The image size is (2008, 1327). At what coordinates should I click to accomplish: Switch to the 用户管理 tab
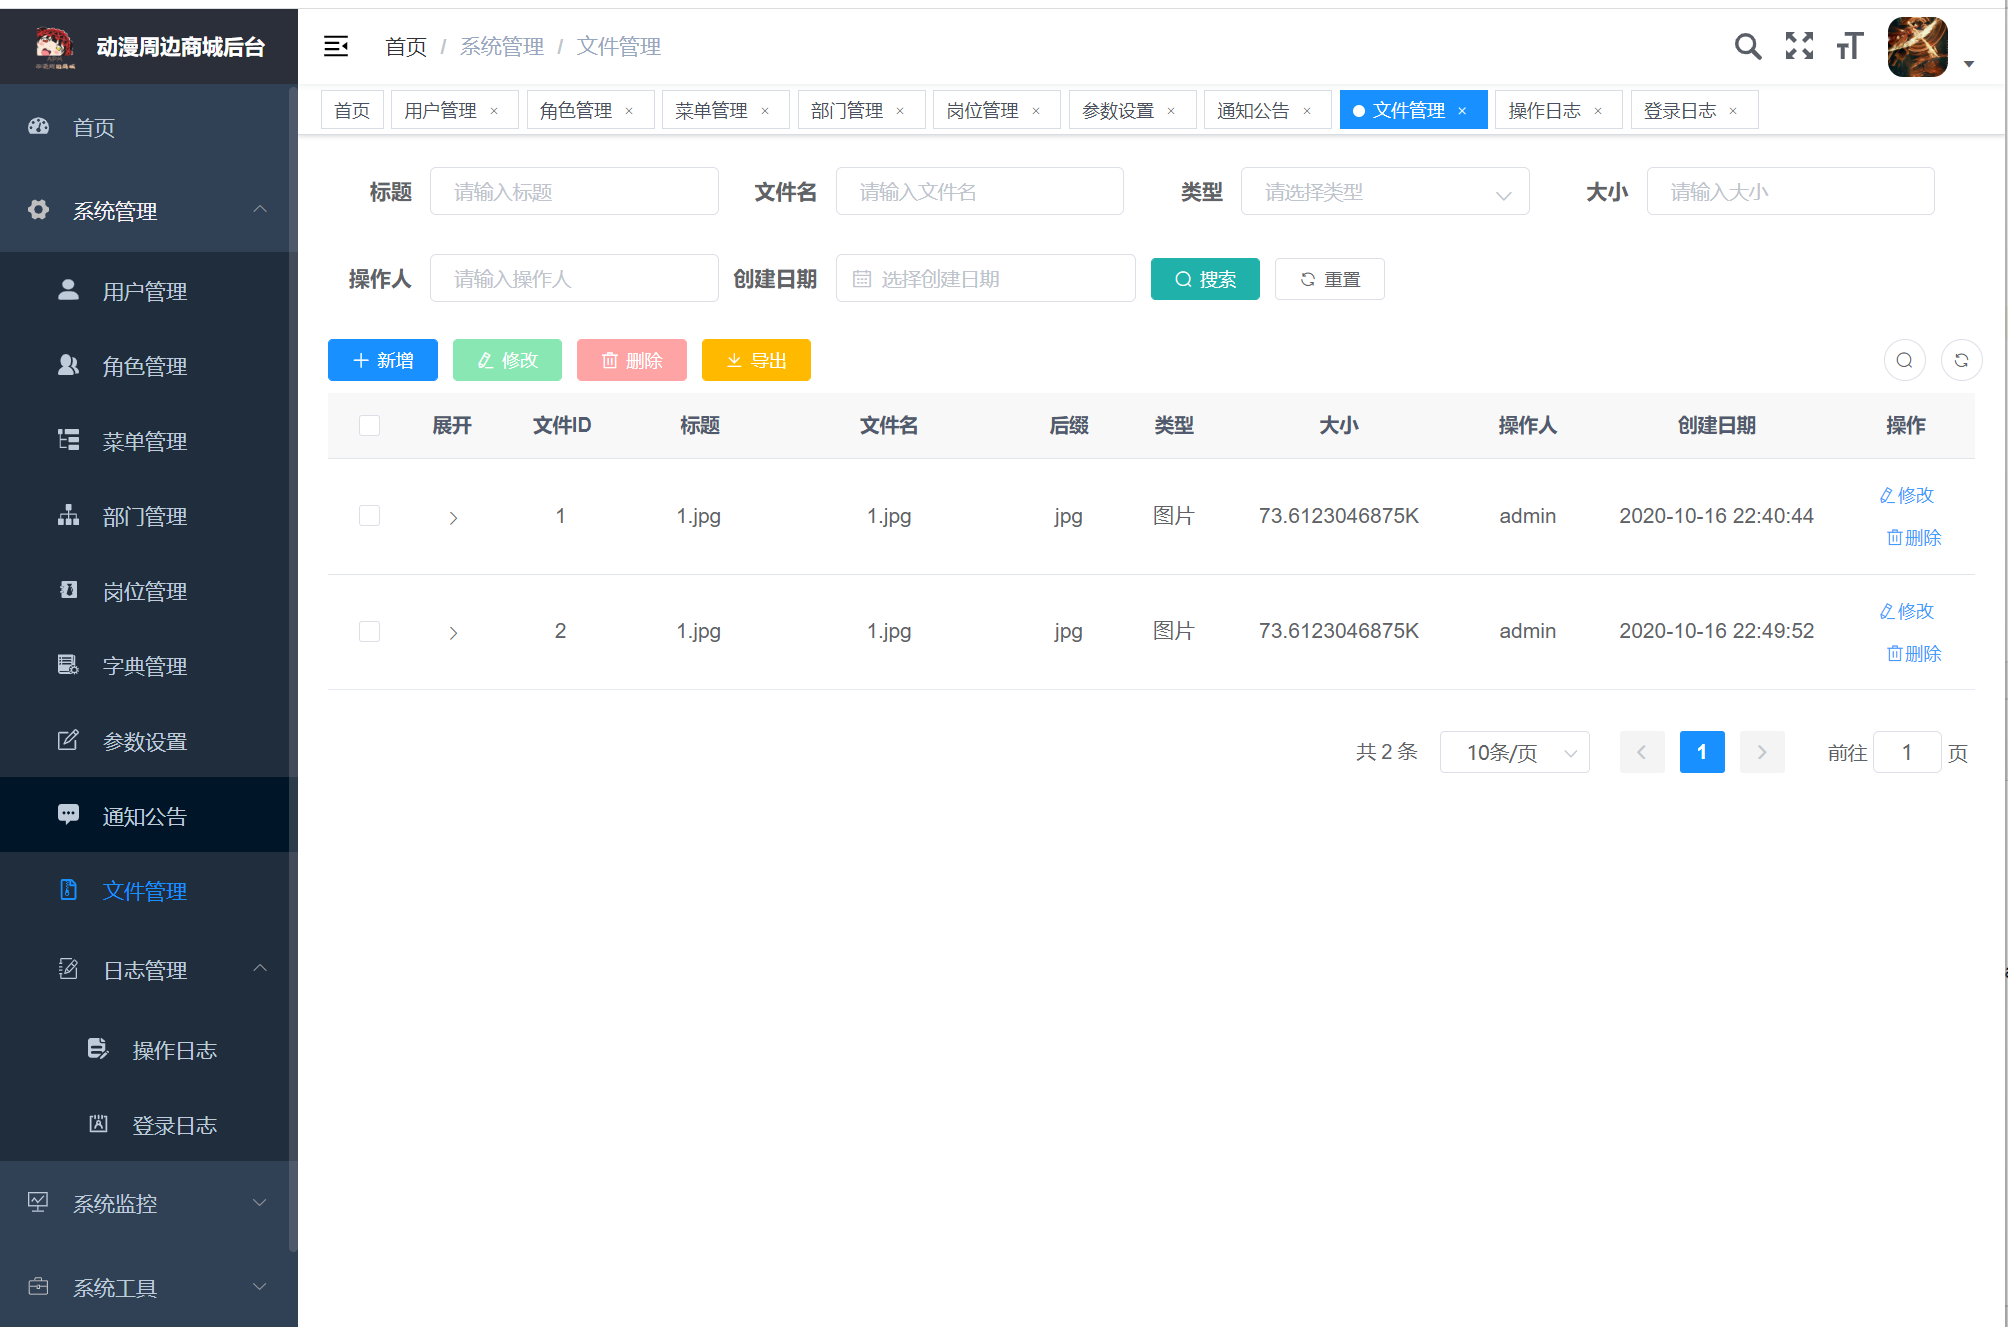pyautogui.click(x=440, y=110)
